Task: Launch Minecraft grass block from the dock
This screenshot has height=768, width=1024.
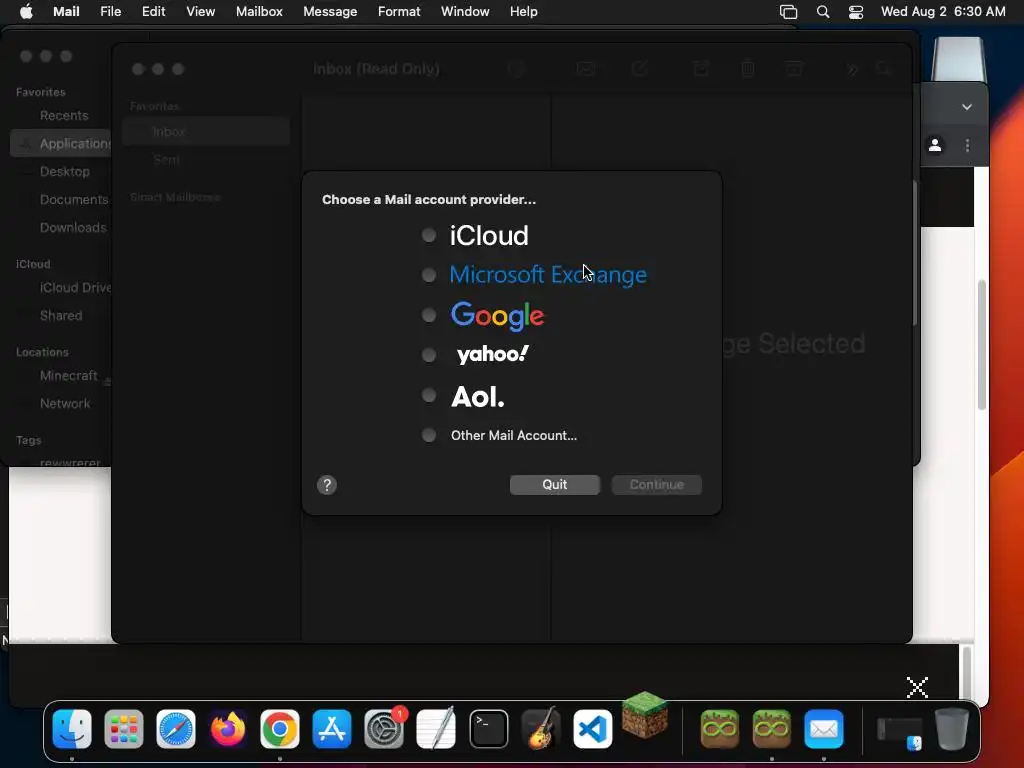Action: pos(645,715)
